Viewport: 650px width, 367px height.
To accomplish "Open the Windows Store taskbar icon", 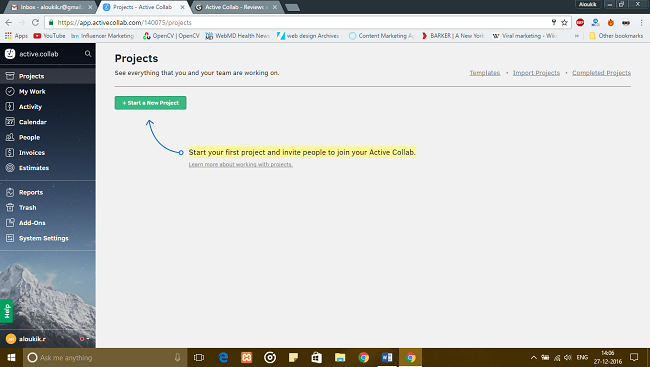I will pos(317,357).
